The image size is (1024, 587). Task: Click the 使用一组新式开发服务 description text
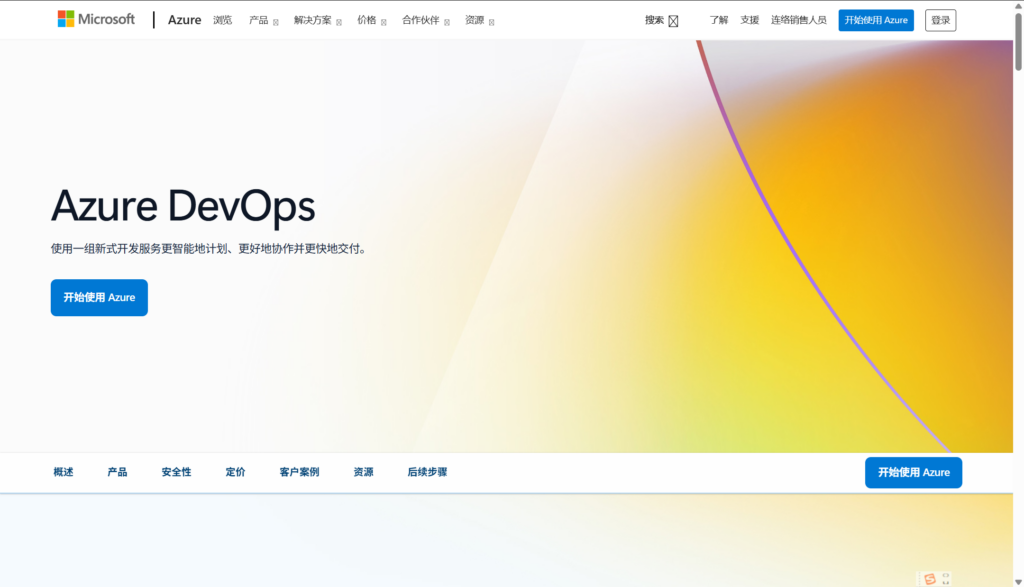(x=210, y=249)
